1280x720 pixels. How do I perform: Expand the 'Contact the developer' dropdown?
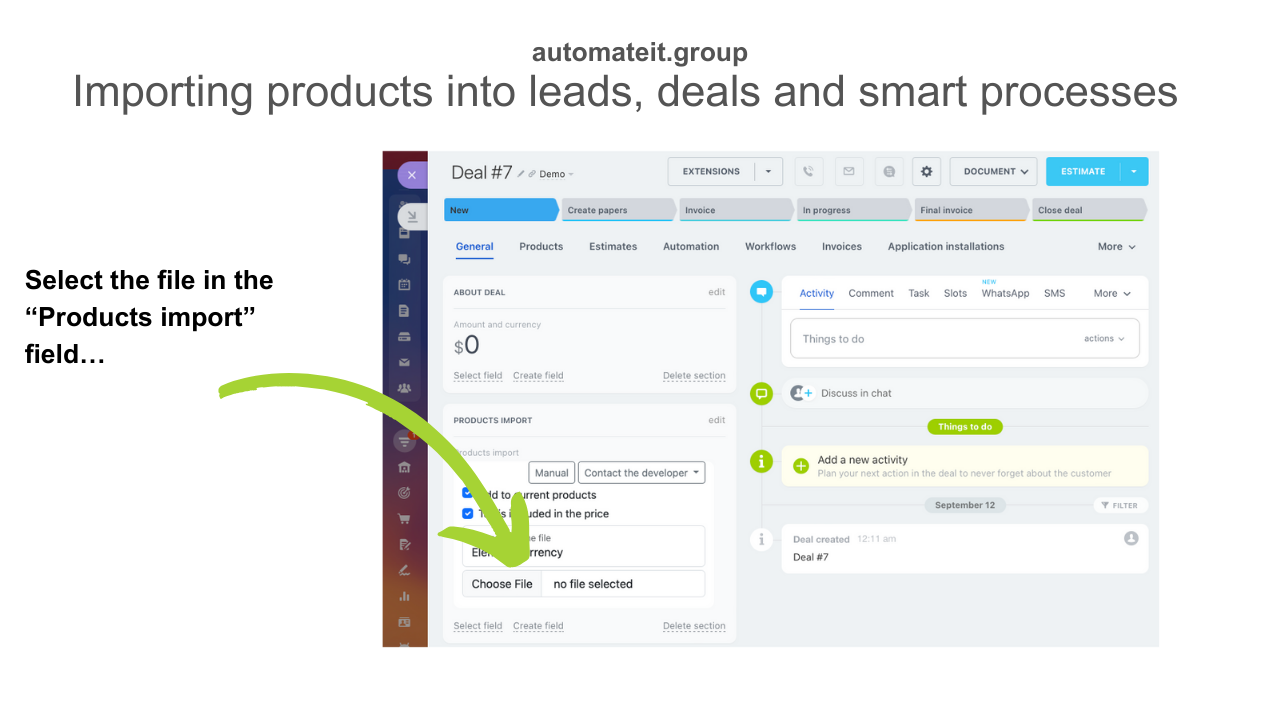click(x=642, y=473)
